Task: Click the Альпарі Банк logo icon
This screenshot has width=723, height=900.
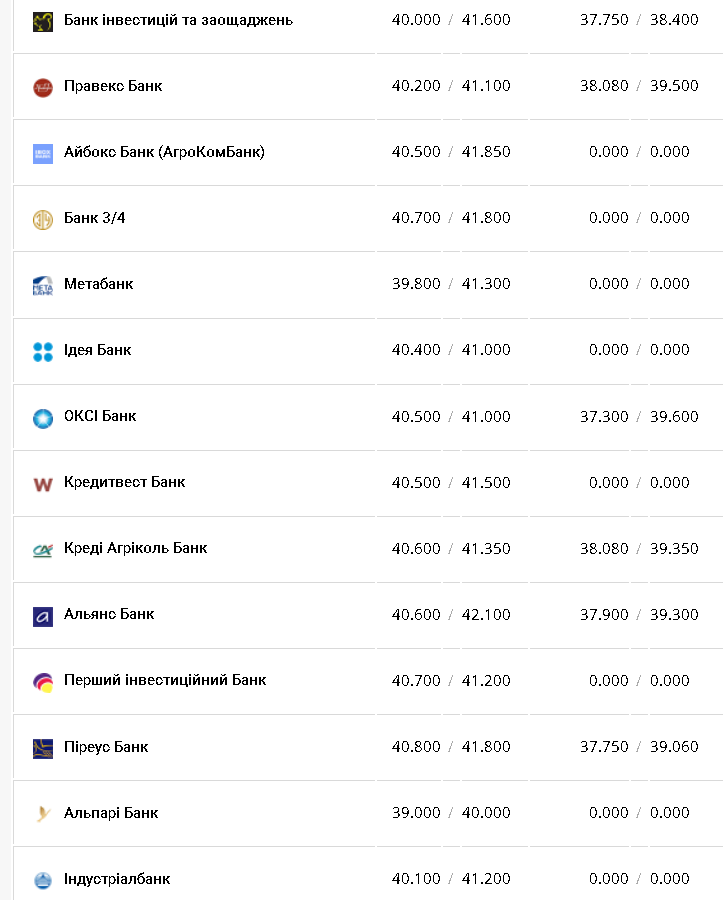Action: [42, 813]
